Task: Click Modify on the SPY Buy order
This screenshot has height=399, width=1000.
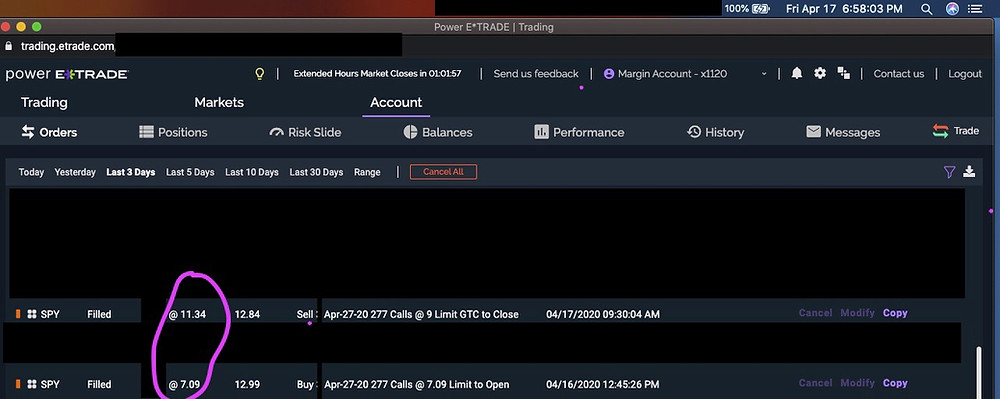Action: [x=857, y=383]
